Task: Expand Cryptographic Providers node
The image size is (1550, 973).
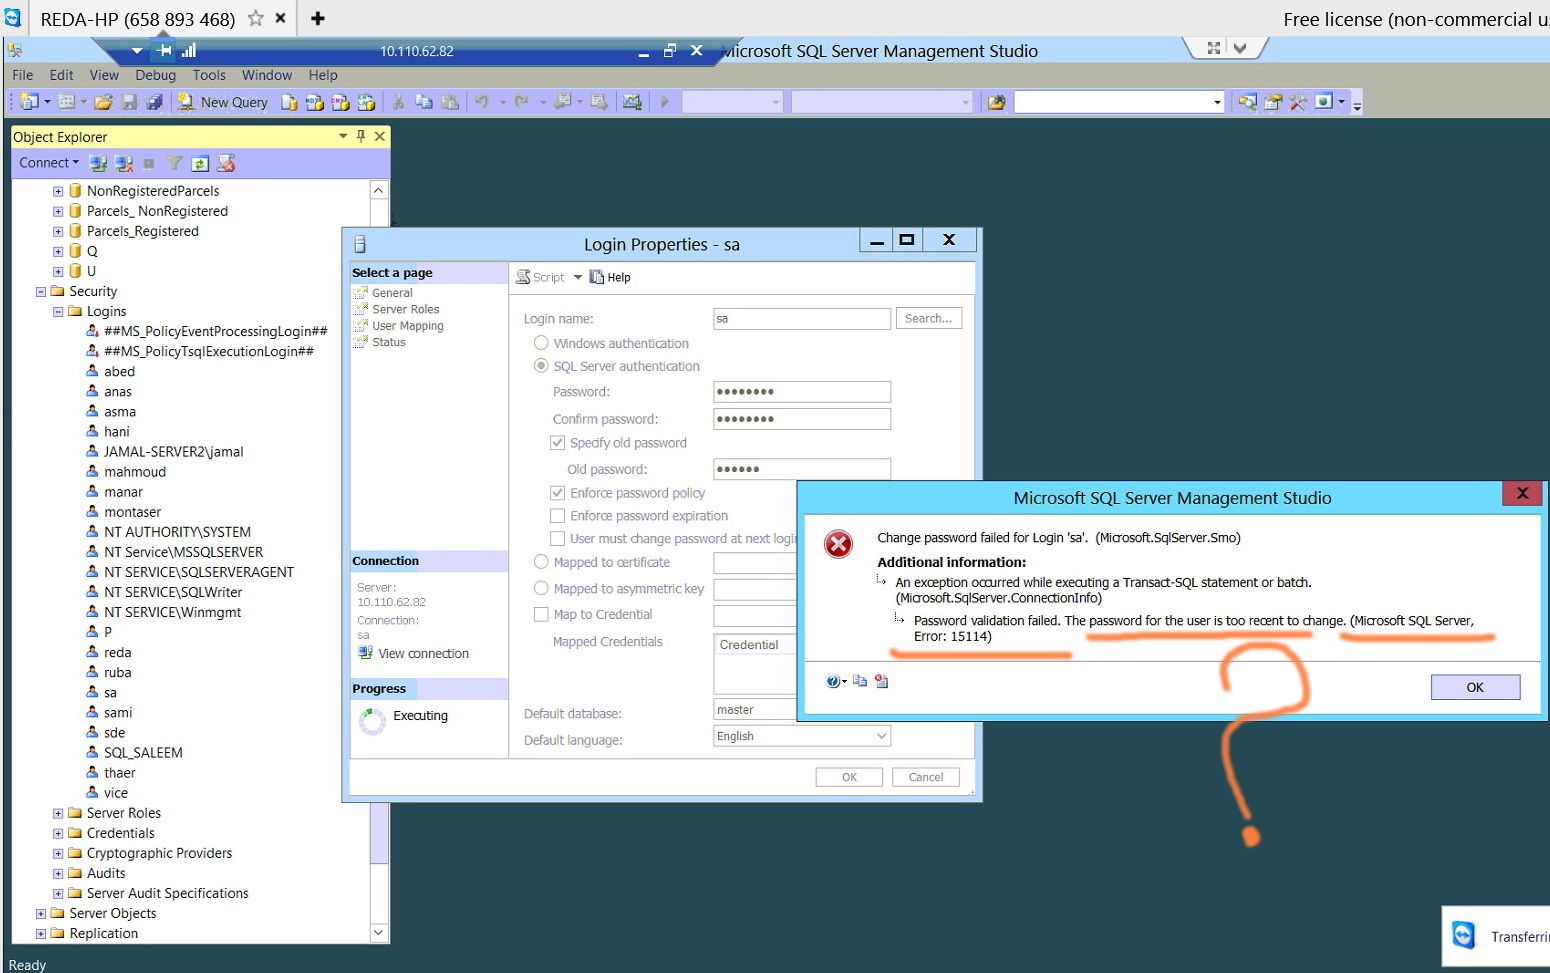Action: click(58, 853)
